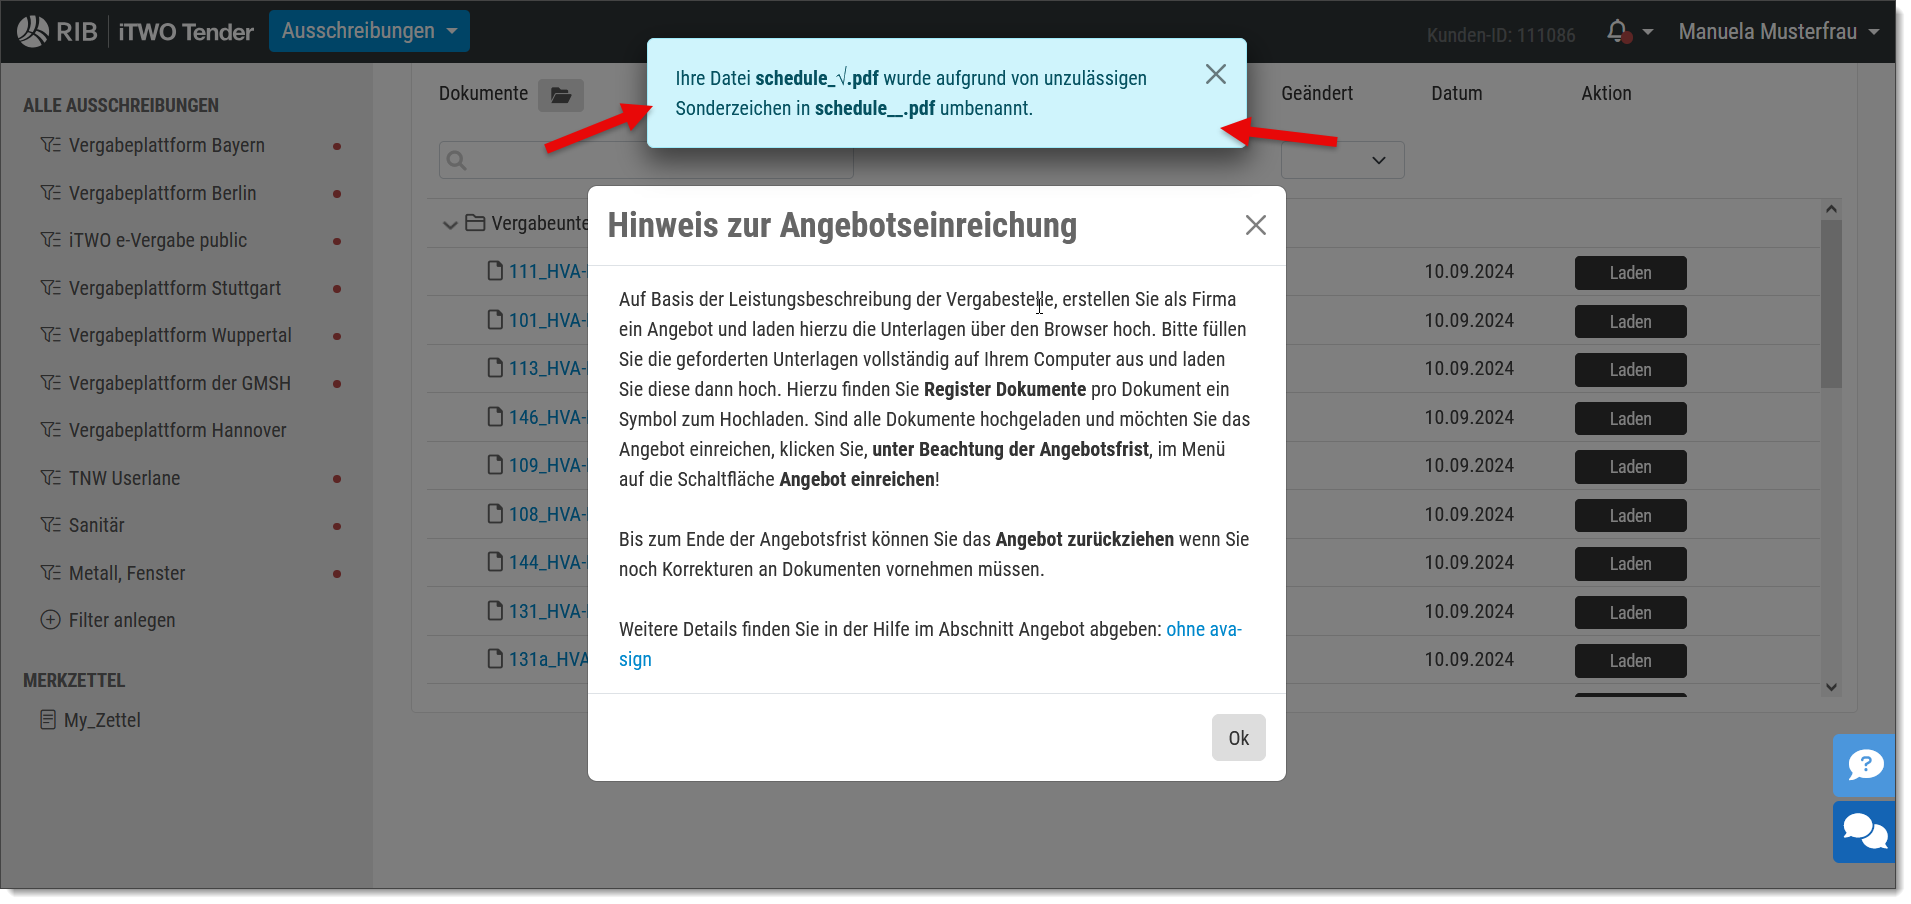This screenshot has height=904, width=1911.
Task: Click the filter icon beside Vergabeplattform Hannover
Action: [x=50, y=431]
